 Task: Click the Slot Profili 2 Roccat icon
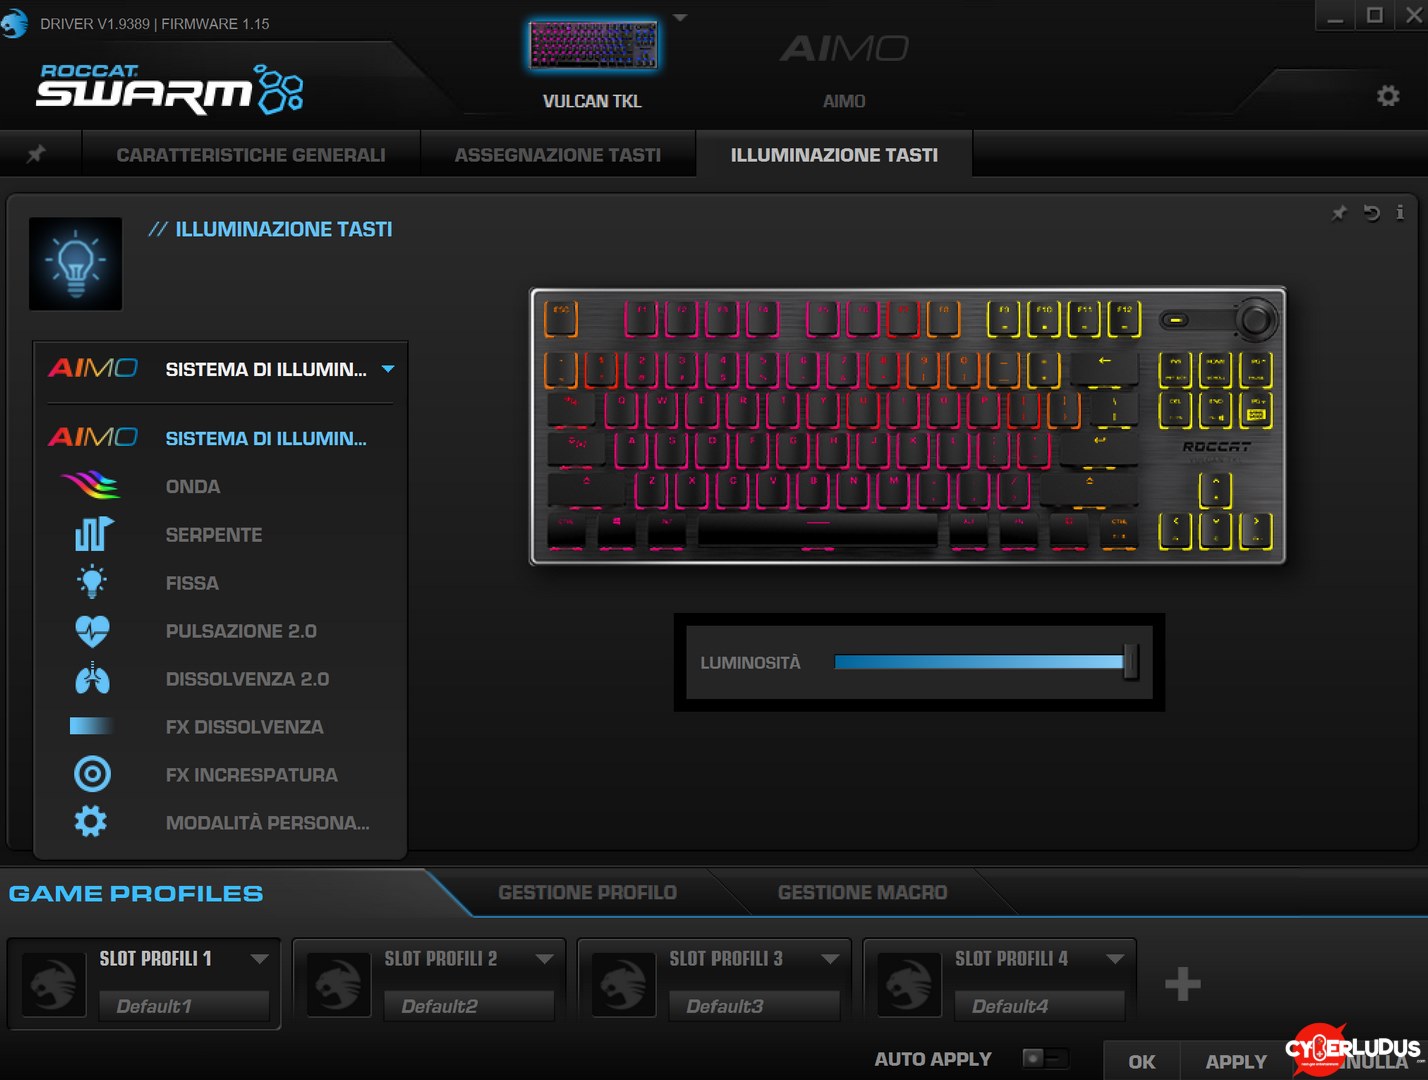point(339,984)
